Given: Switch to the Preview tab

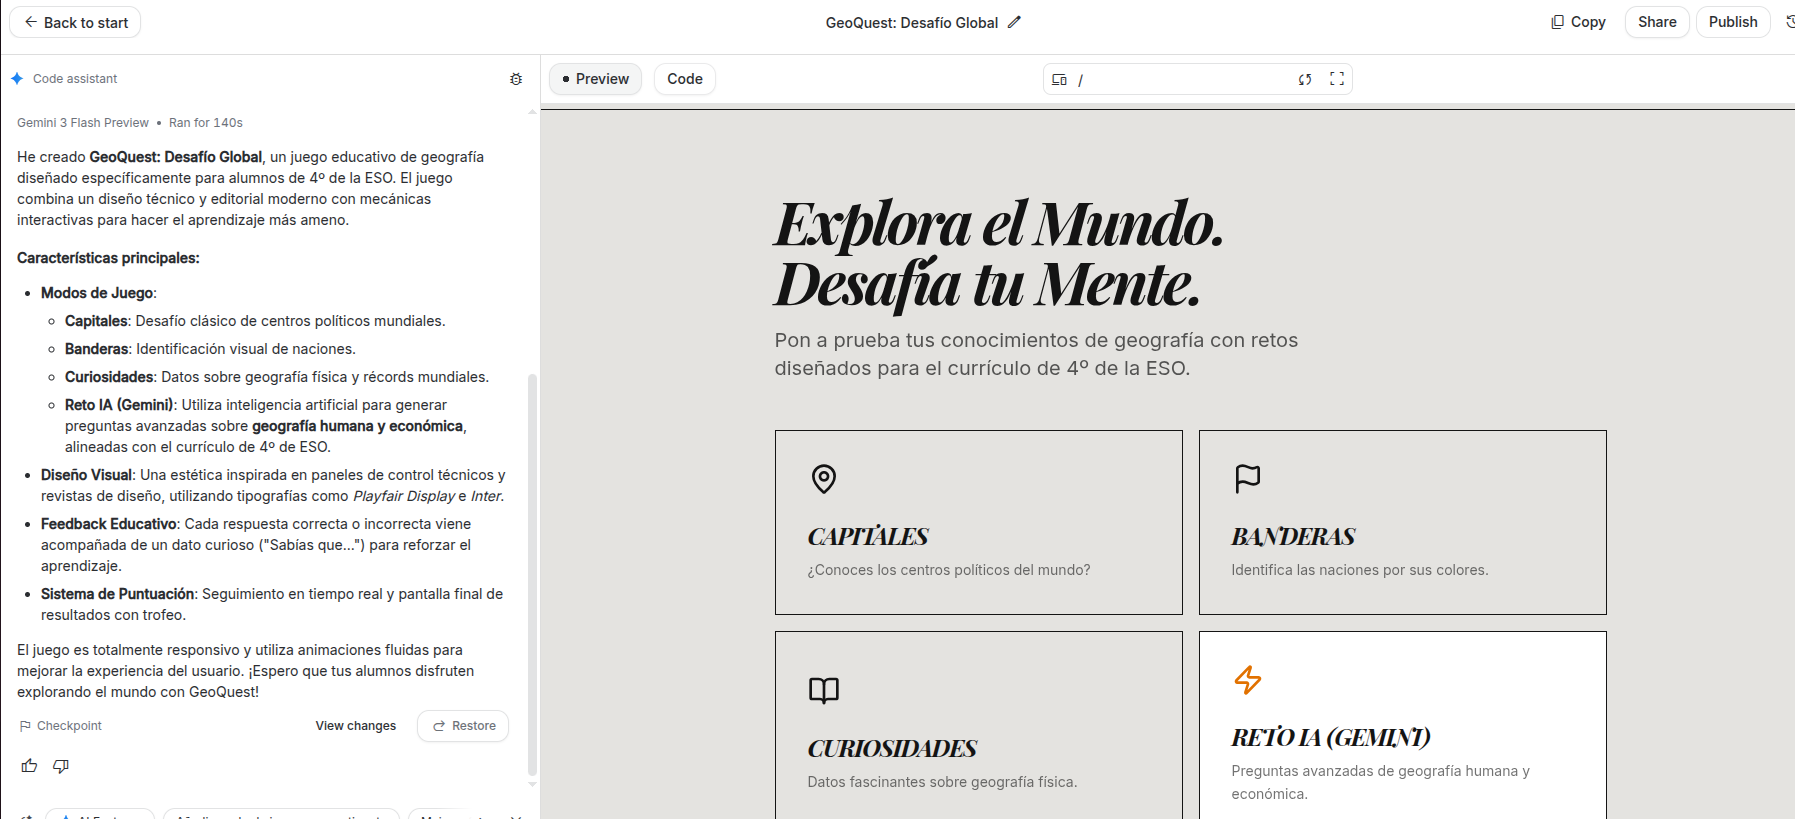Looking at the screenshot, I should pos(595,79).
